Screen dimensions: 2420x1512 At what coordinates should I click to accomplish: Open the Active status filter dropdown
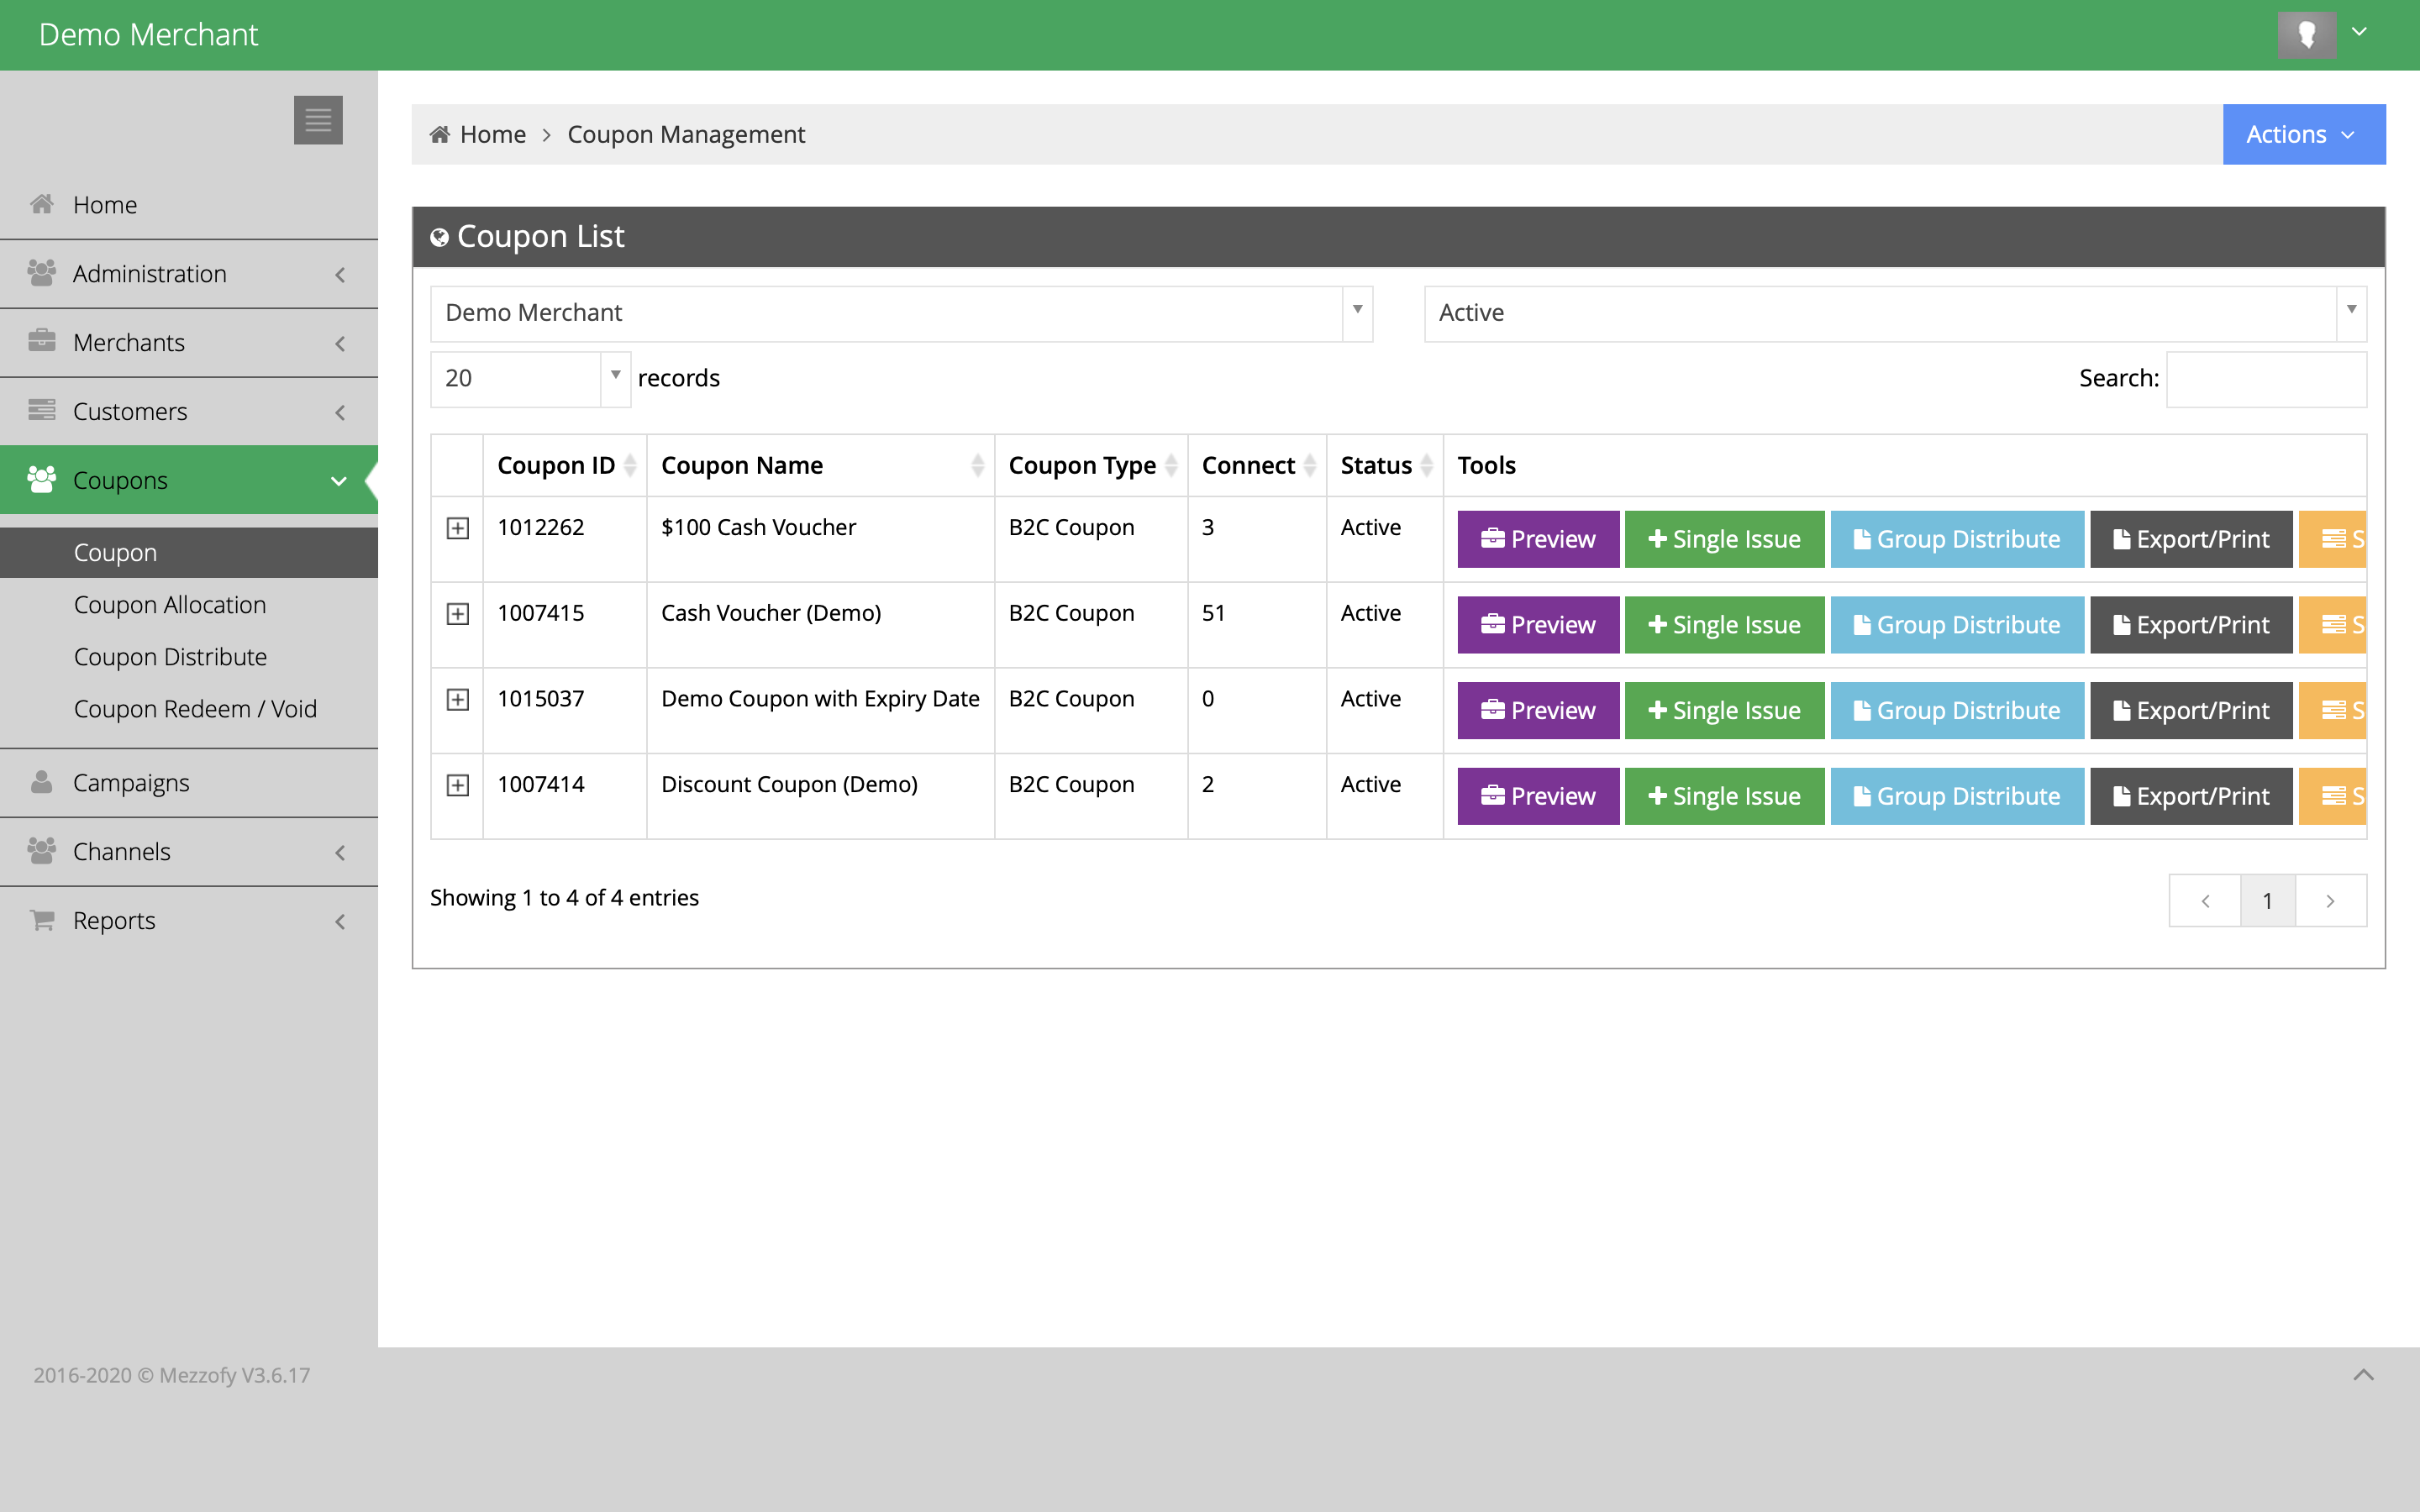(1893, 314)
